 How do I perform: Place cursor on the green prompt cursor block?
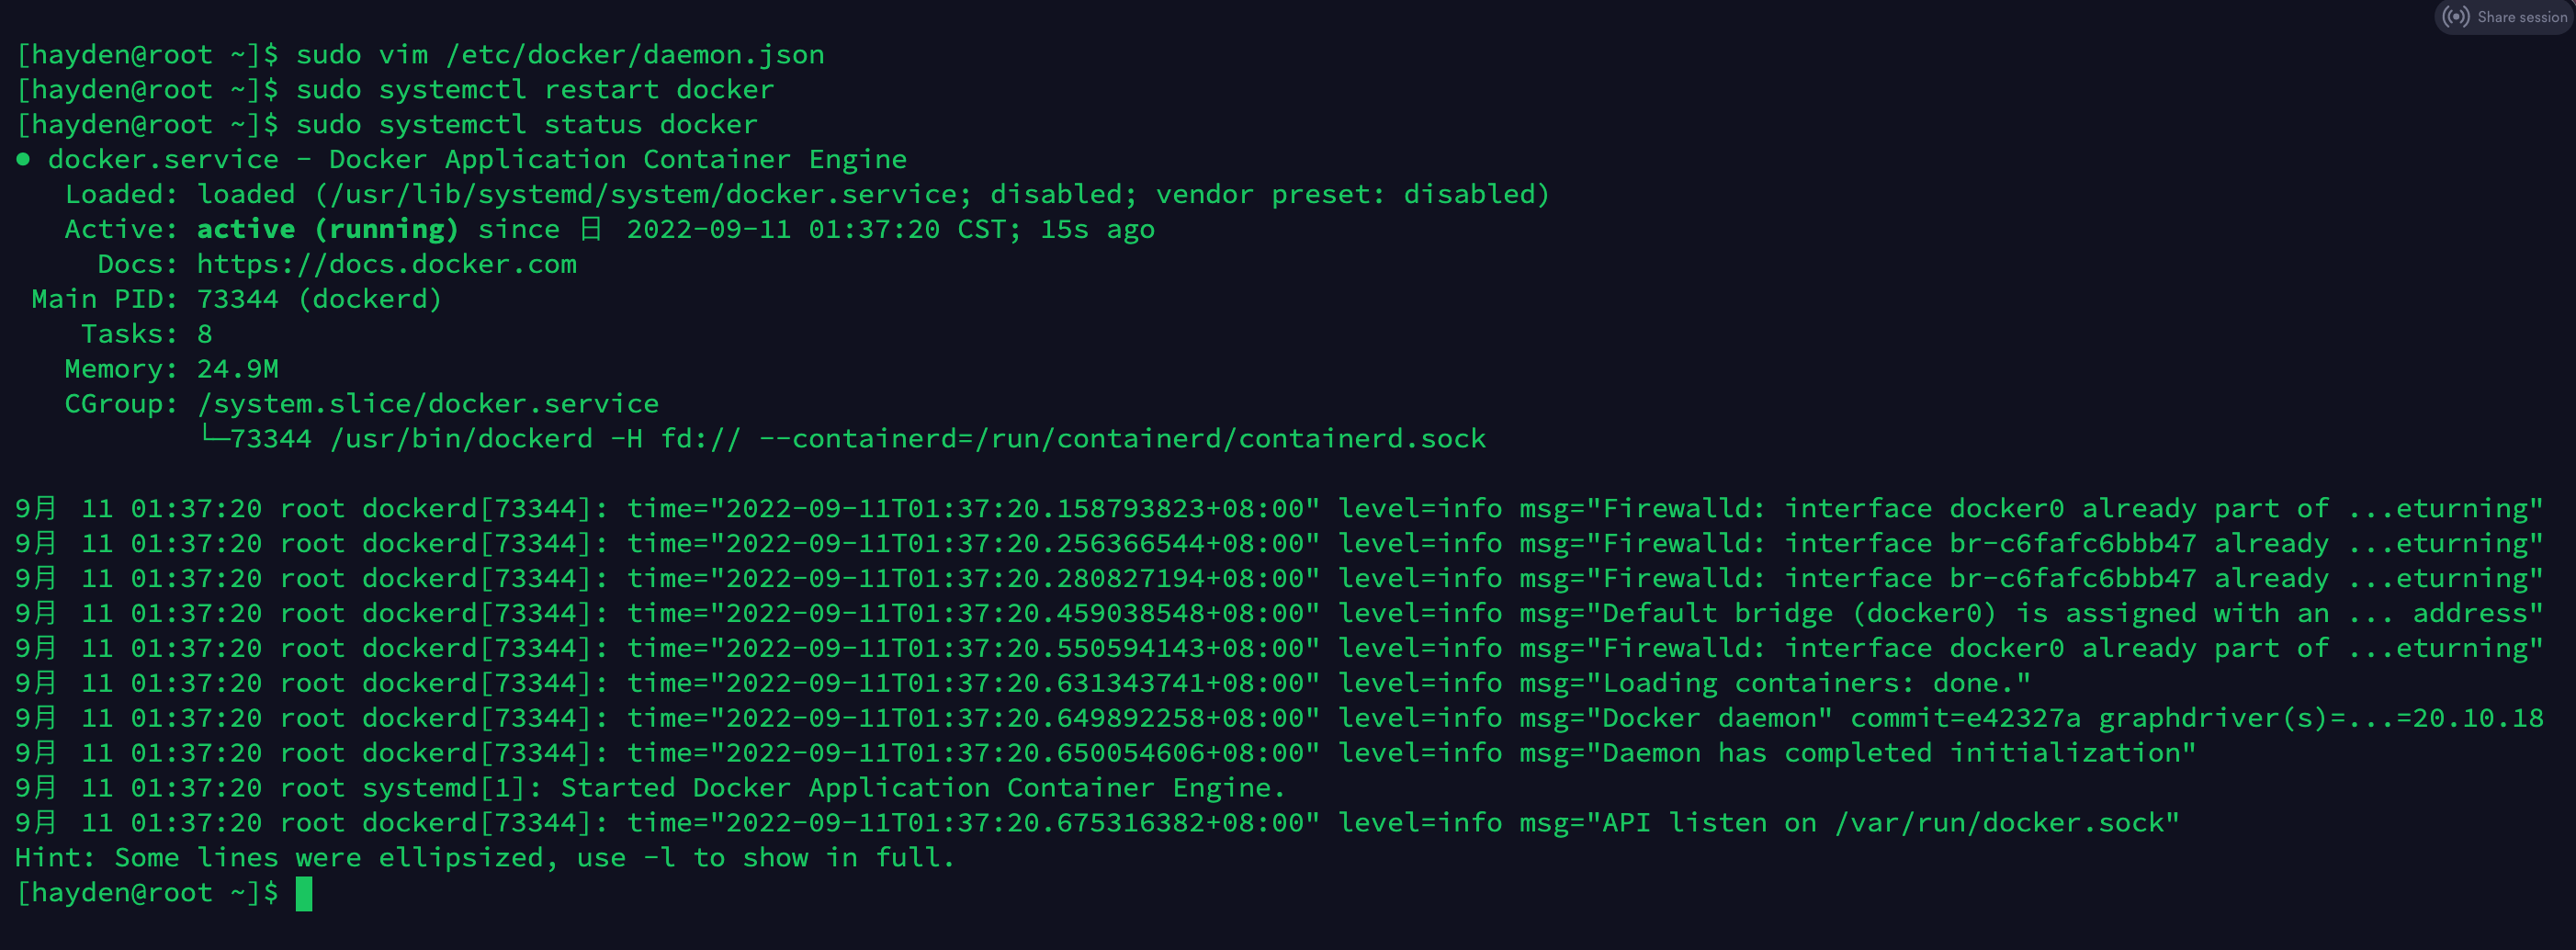pyautogui.click(x=304, y=893)
